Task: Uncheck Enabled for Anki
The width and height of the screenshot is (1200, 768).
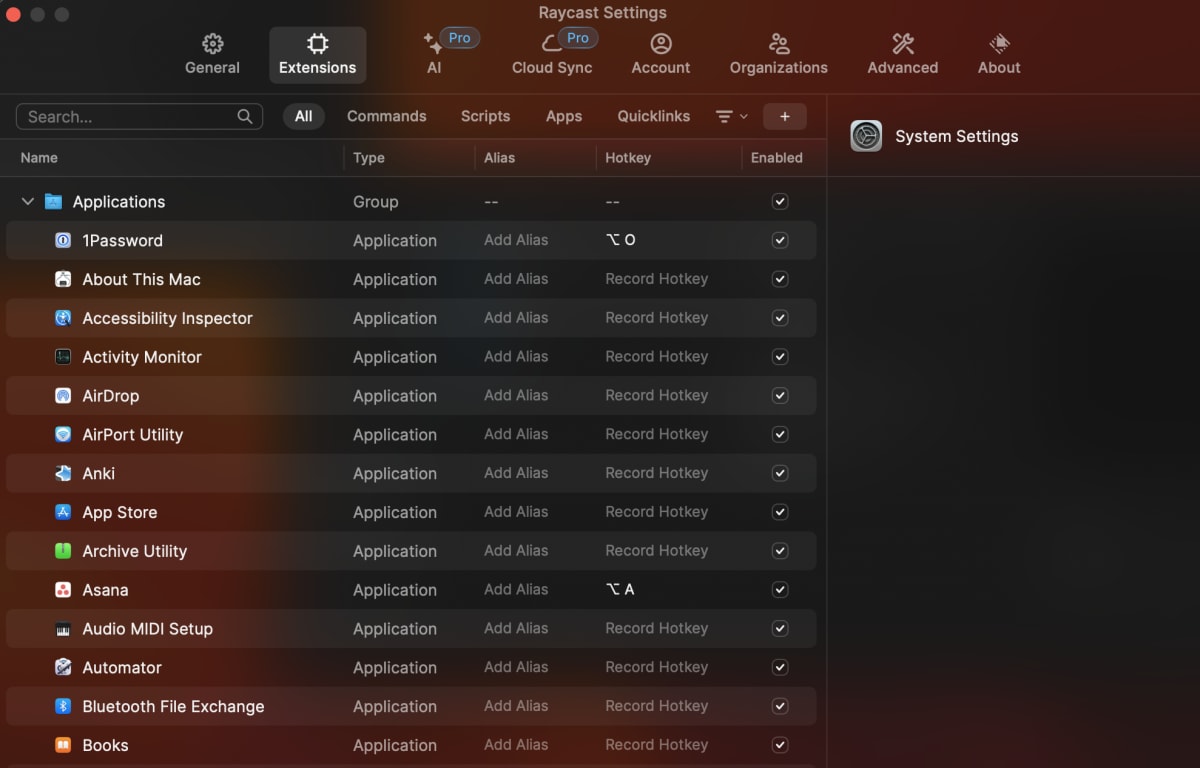Action: click(x=780, y=473)
